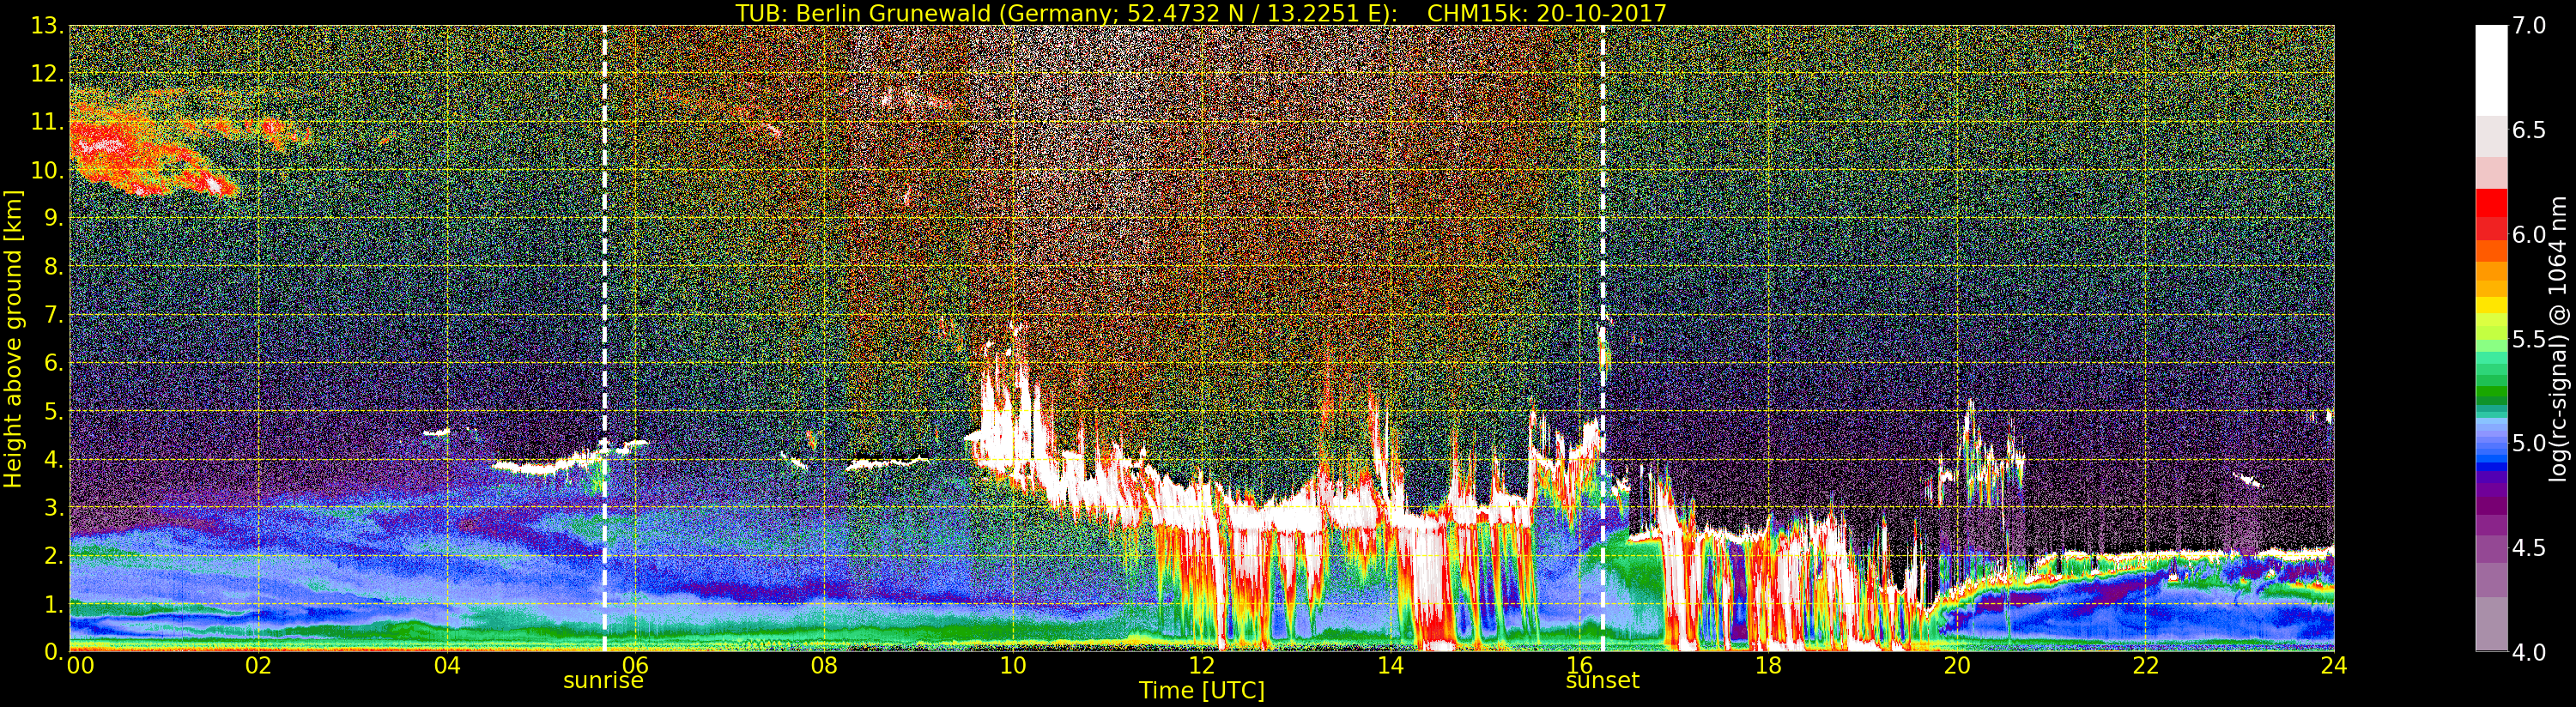Screen dimensions: 2576x707
Task: Click time-axis tick "08"
Action: (824, 665)
